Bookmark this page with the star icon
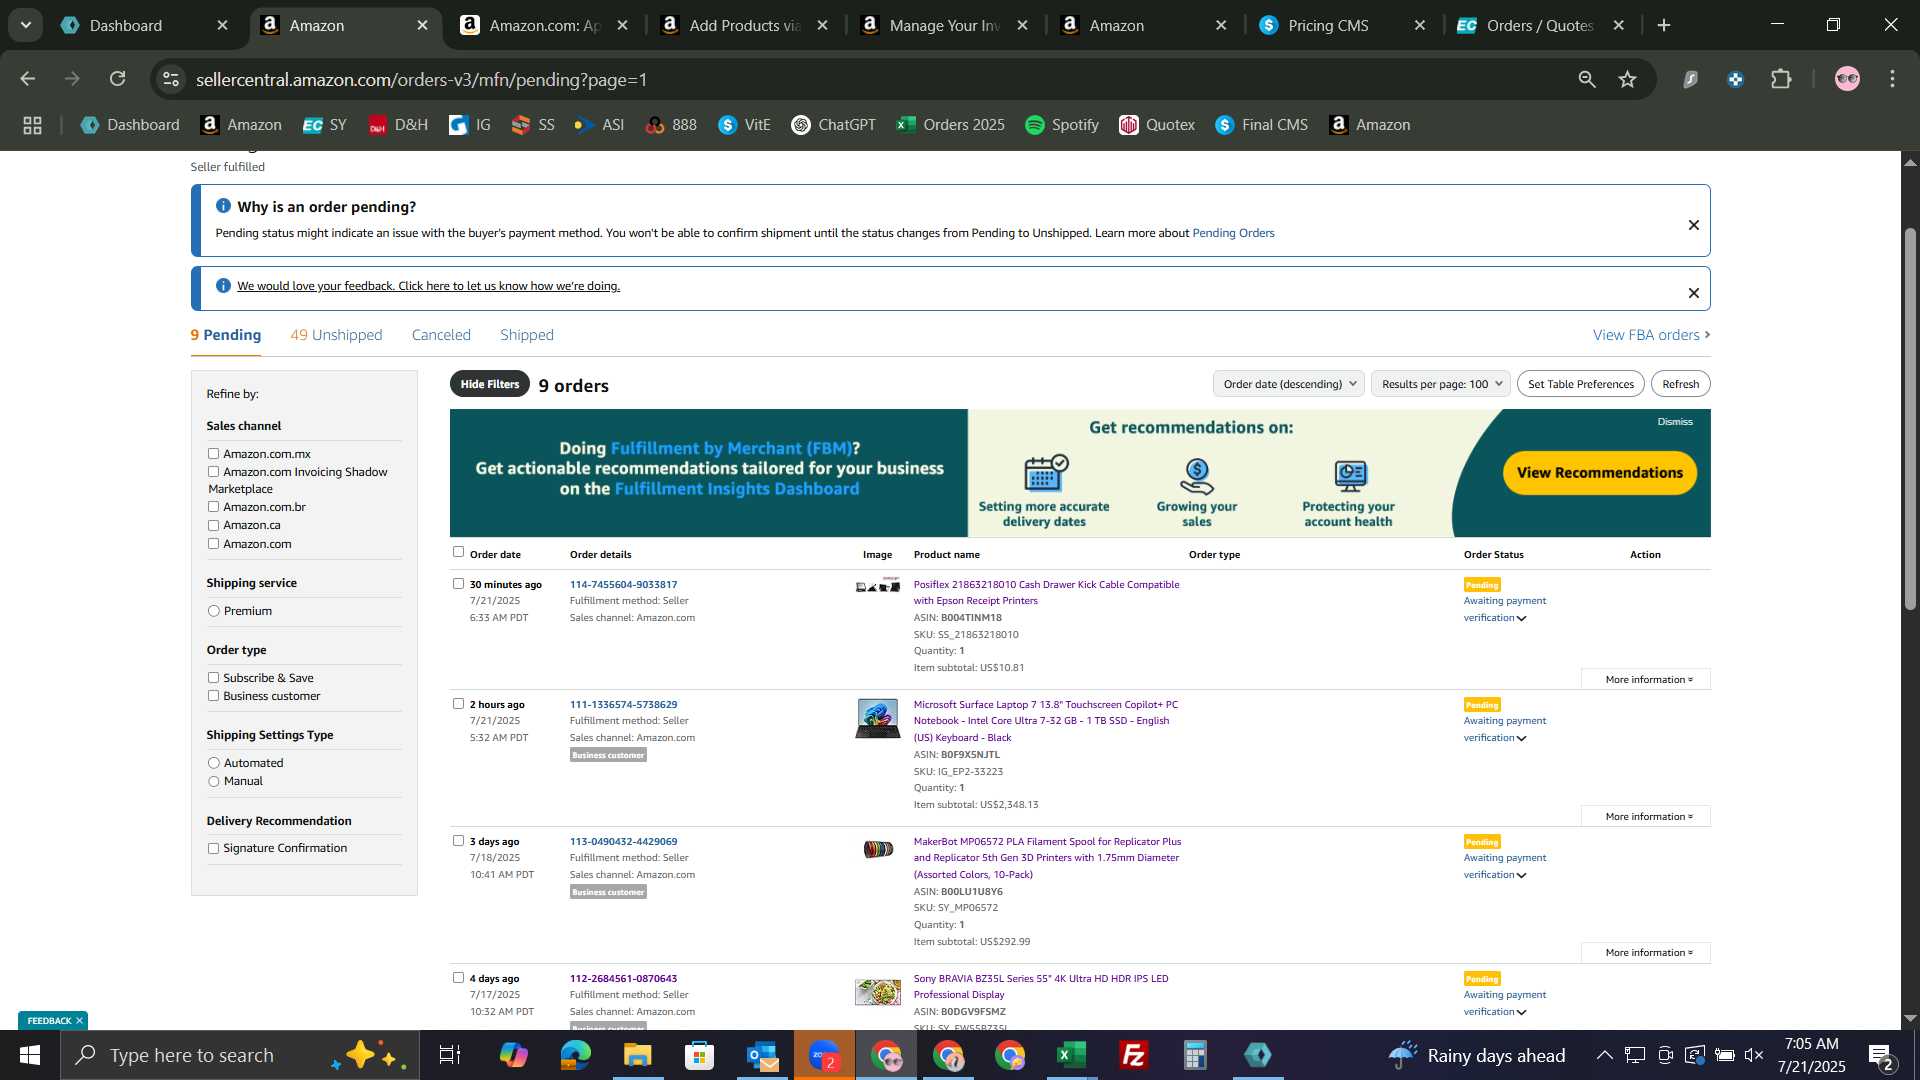This screenshot has height=1080, width=1920. tap(1628, 79)
